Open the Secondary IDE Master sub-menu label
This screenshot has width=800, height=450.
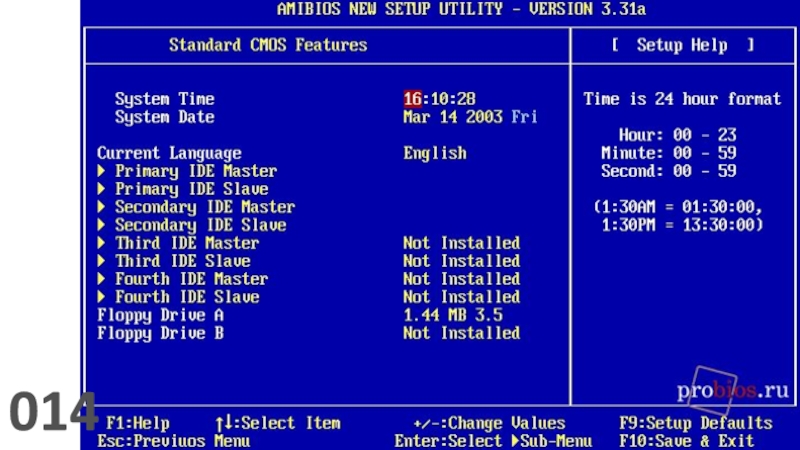[x=205, y=207]
